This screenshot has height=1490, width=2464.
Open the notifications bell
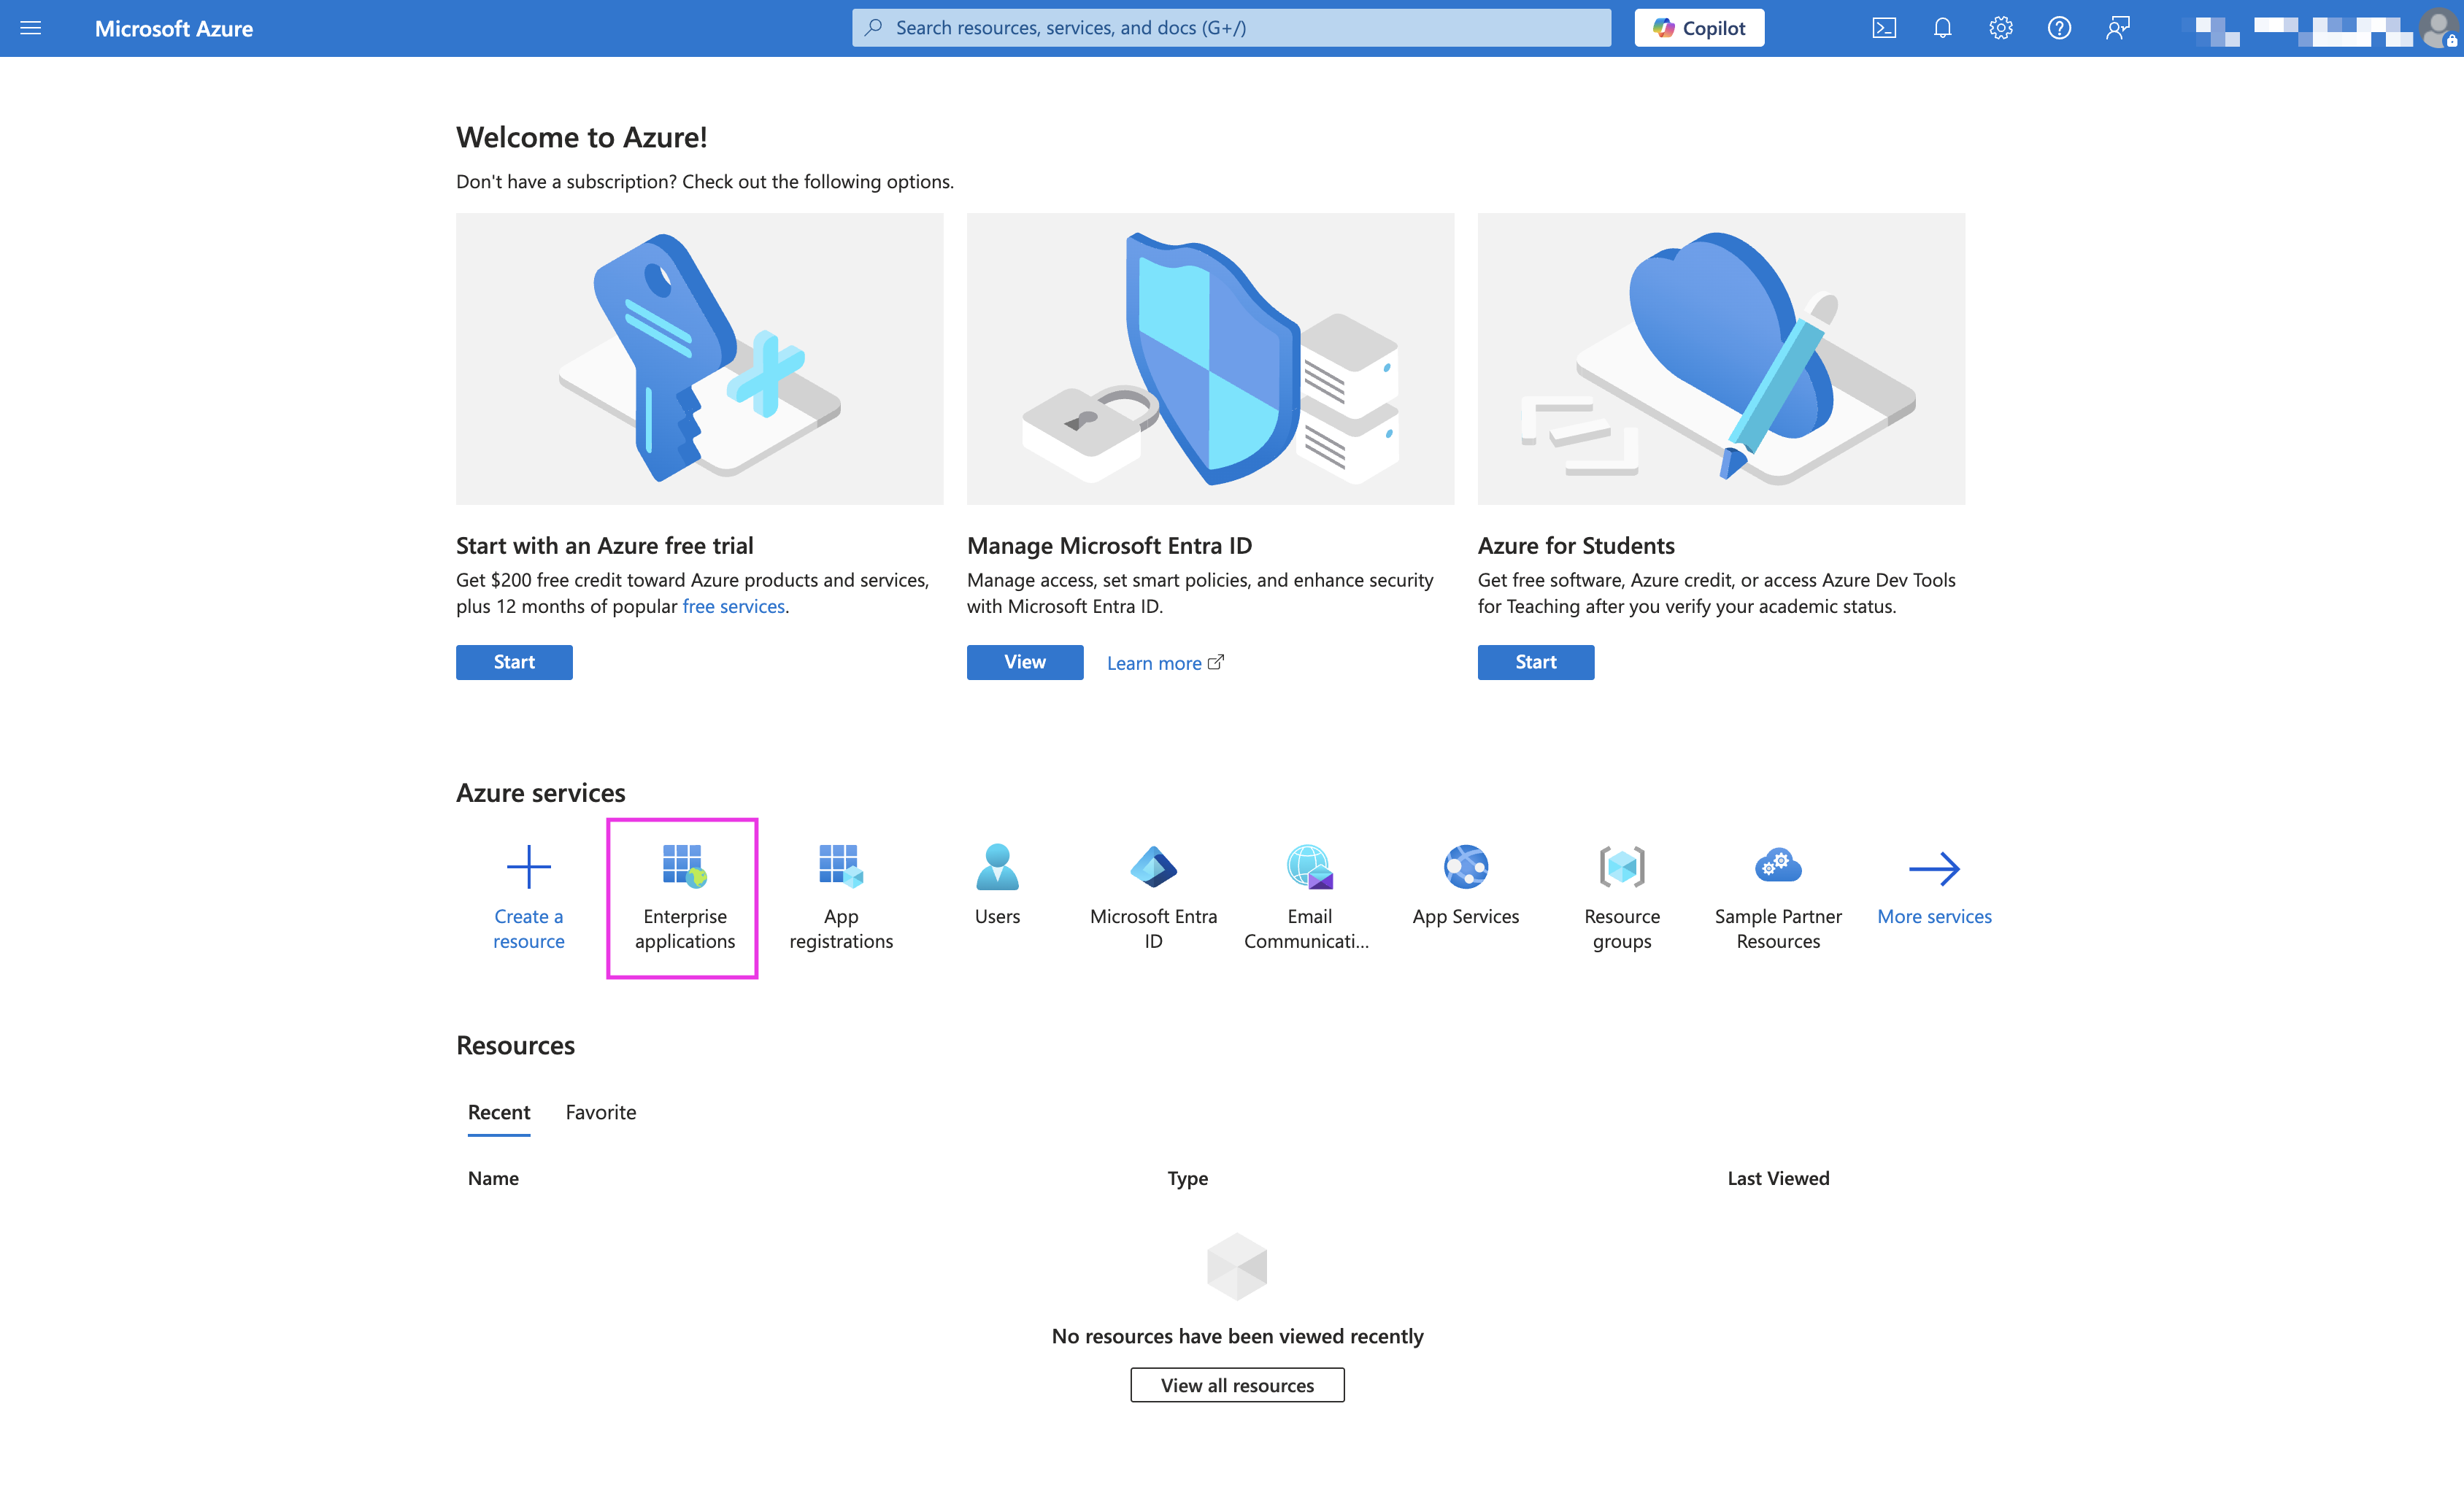tap(1942, 28)
